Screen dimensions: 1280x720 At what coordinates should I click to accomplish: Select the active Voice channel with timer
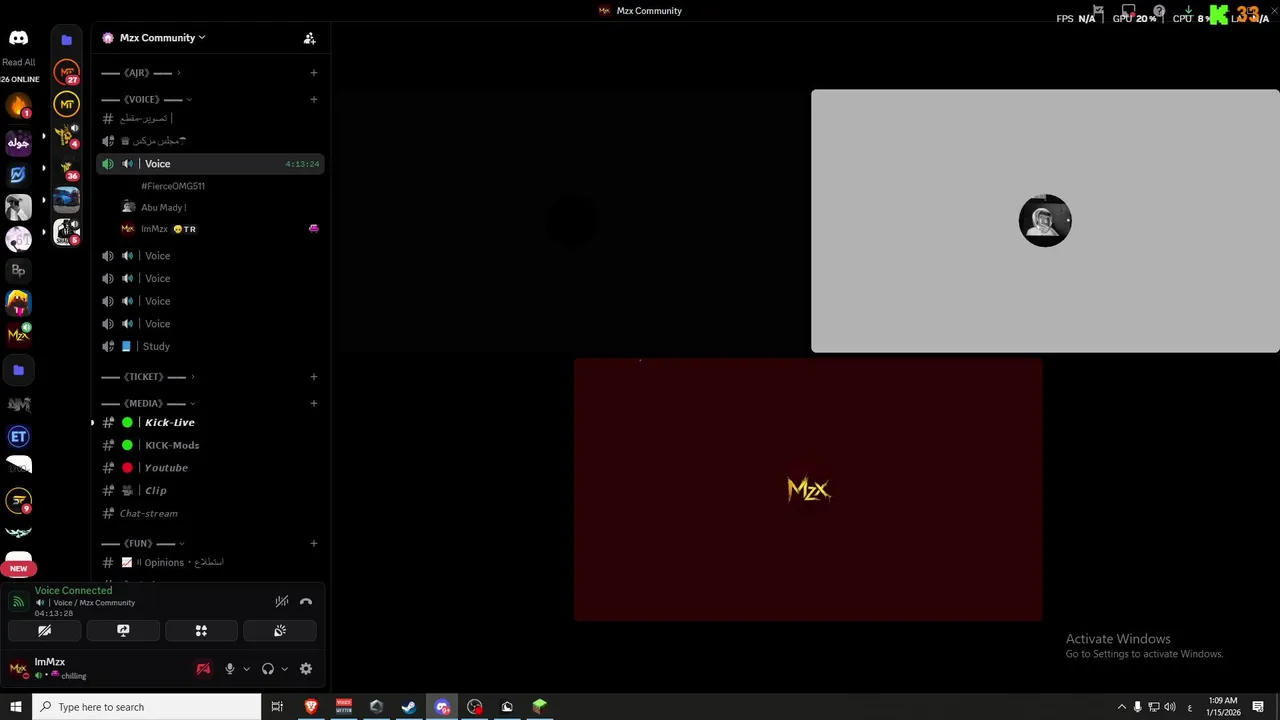tap(210, 164)
